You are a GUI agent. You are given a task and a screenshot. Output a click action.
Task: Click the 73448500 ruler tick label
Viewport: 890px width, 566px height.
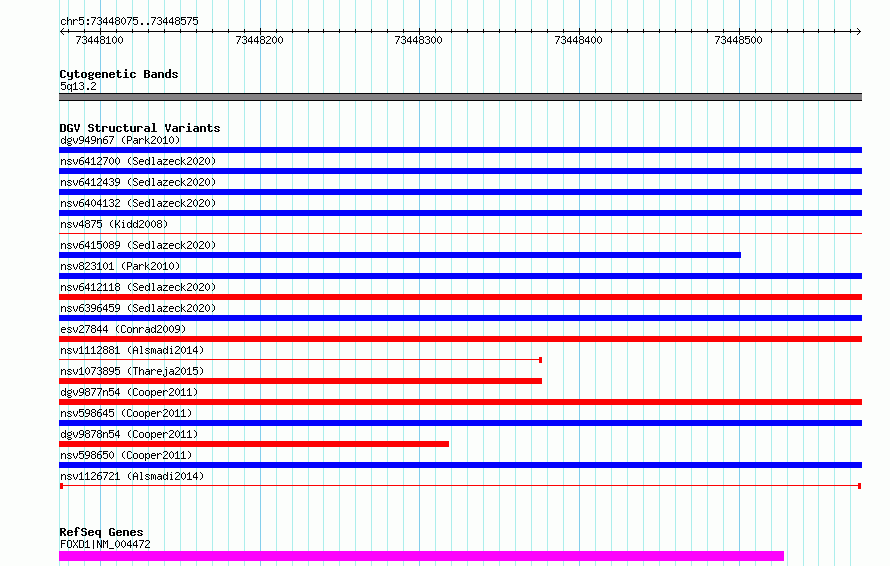tap(738, 40)
